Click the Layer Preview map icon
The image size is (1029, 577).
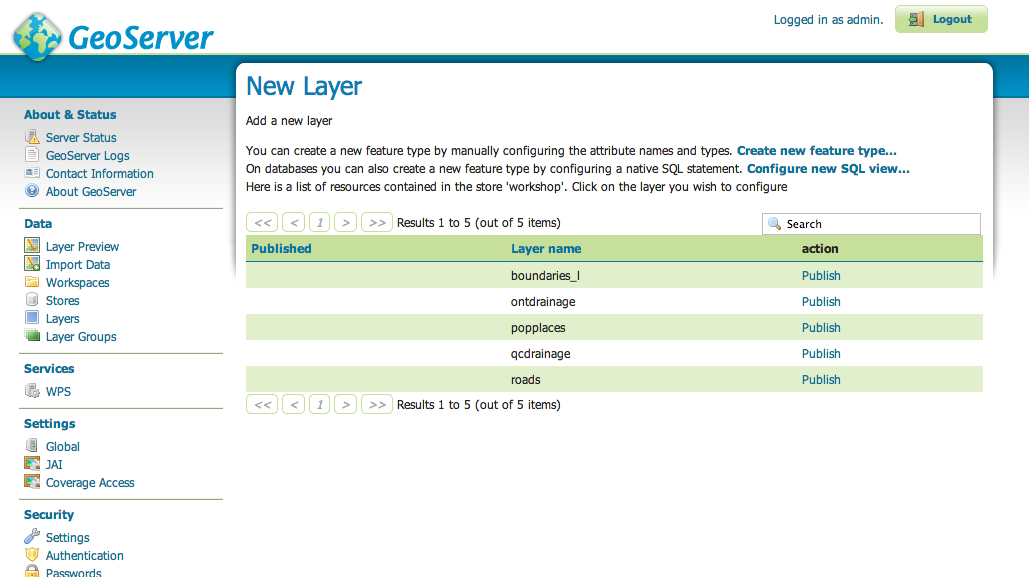32,246
